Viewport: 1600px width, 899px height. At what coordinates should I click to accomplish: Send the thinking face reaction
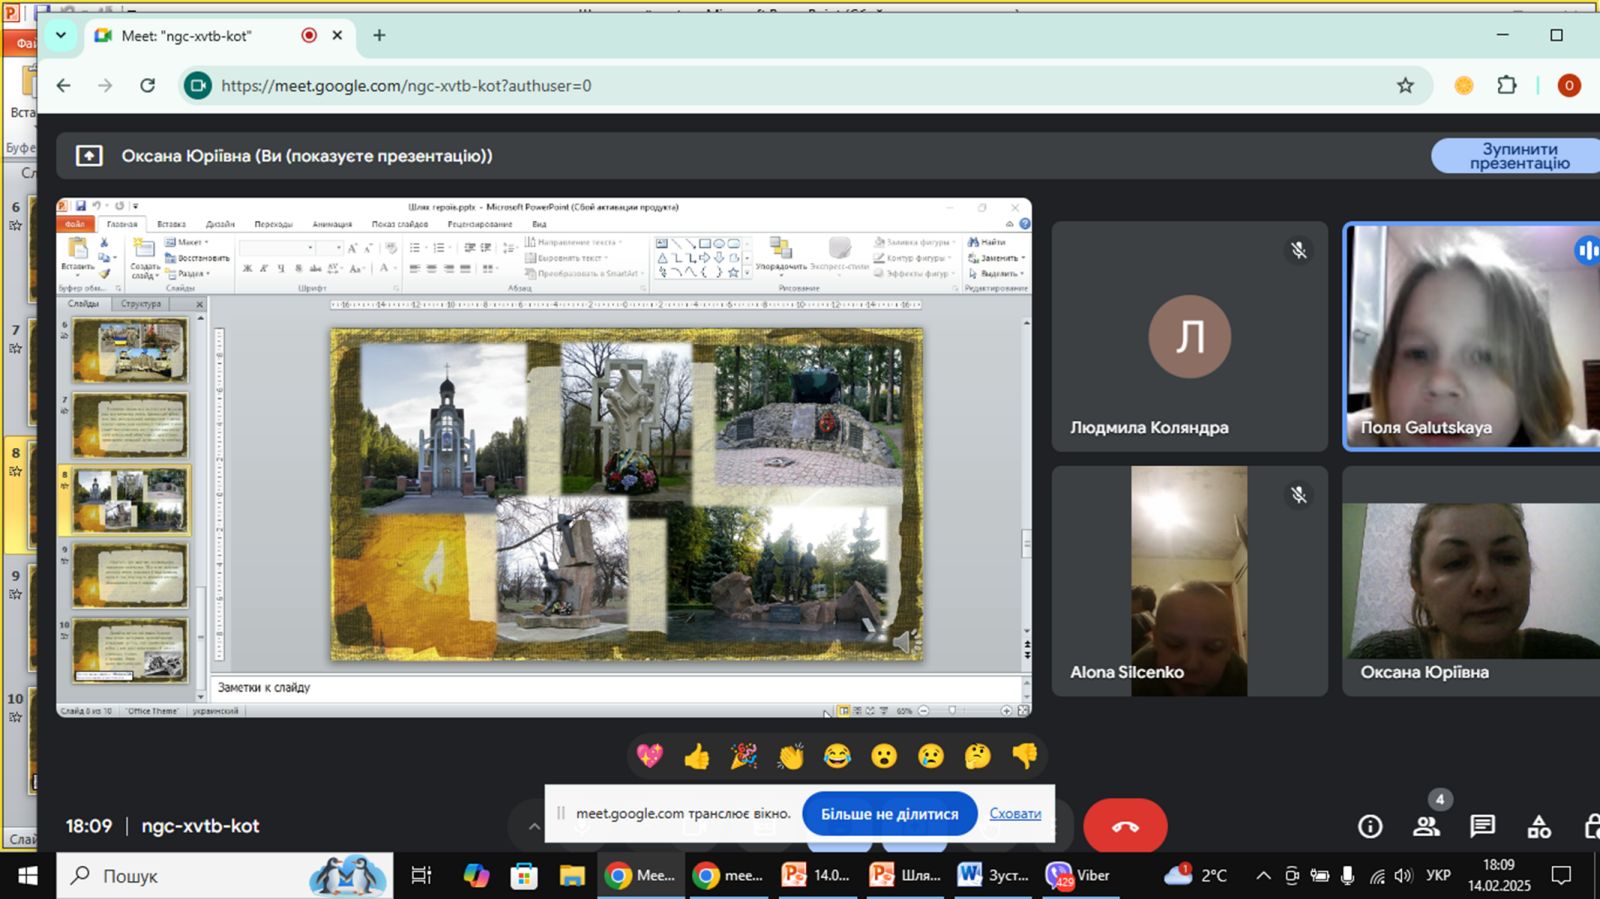(978, 756)
